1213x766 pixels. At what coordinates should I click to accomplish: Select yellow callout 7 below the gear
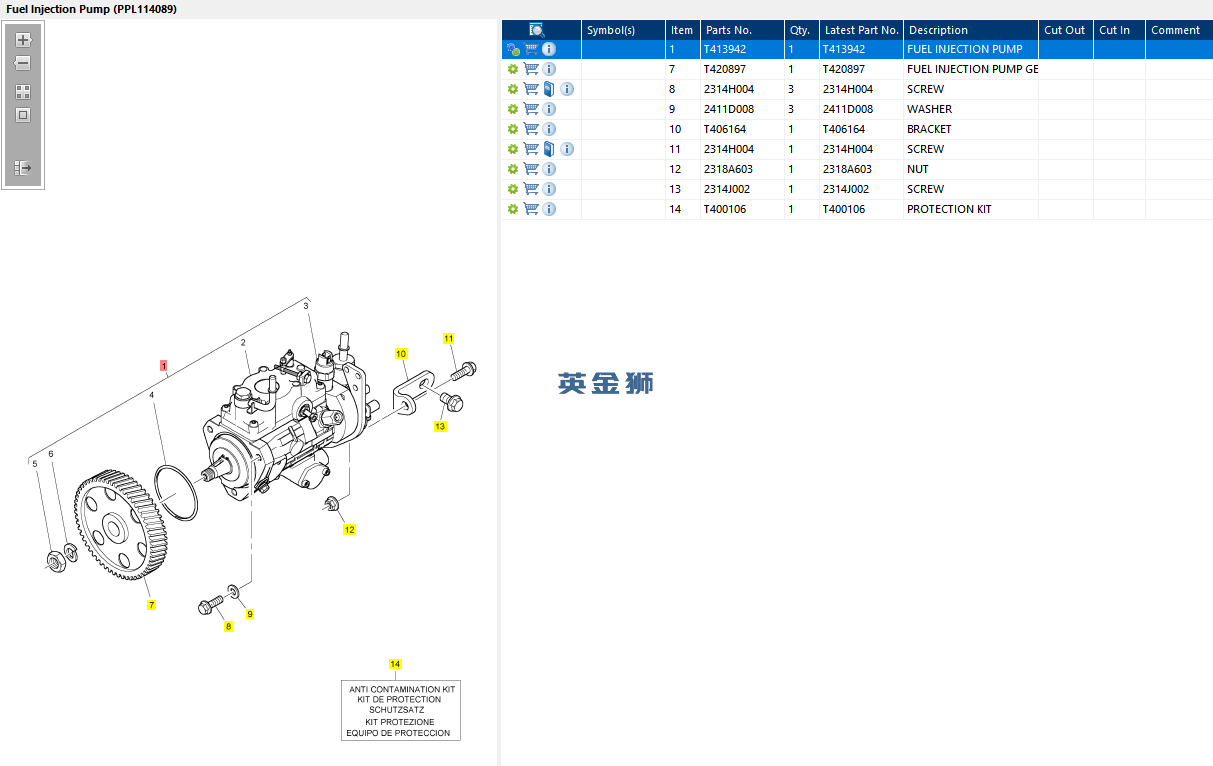point(151,604)
